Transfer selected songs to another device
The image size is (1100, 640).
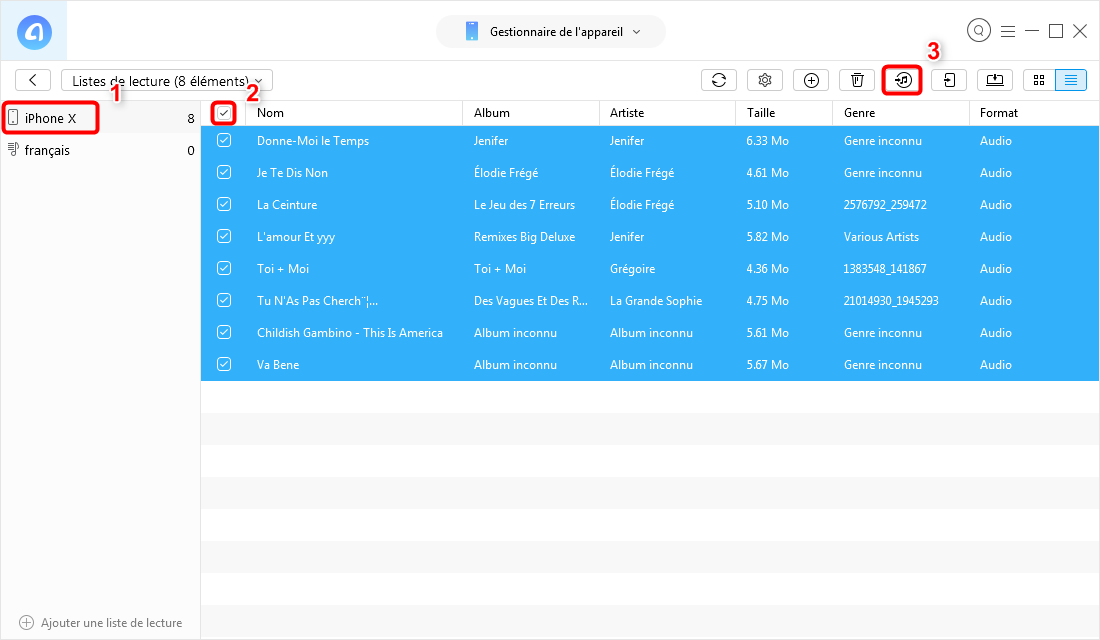click(949, 81)
